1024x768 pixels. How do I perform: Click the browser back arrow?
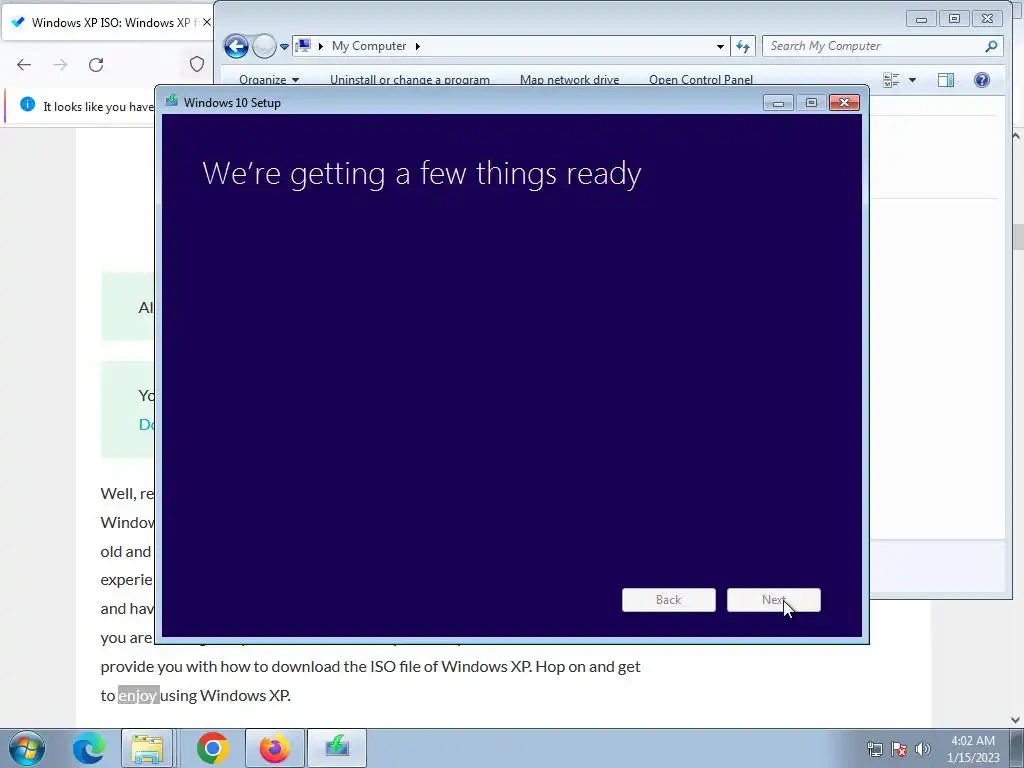coord(24,65)
